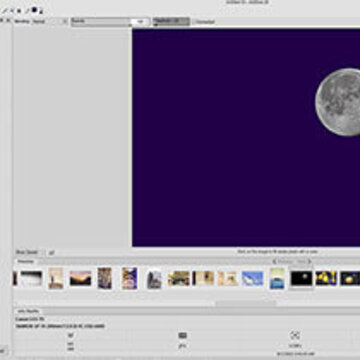360x360 pixels.
Task: Go to previous filmstrip page arrow
Action: 274,262
